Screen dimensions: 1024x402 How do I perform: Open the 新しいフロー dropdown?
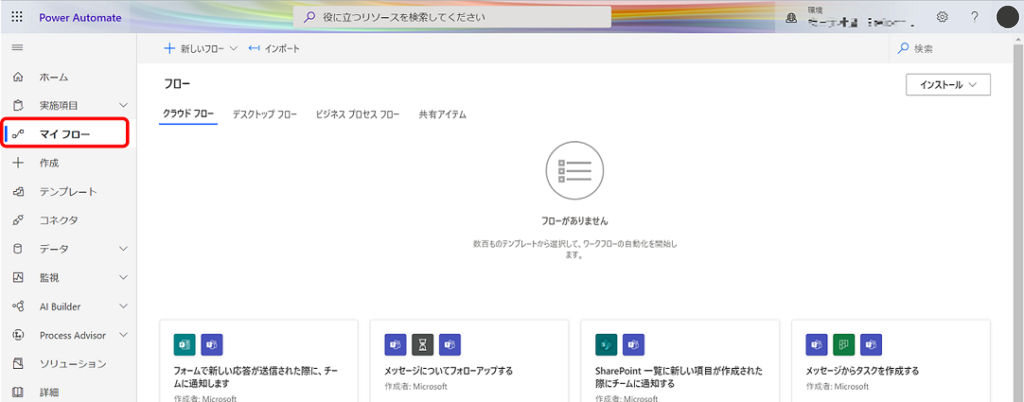(x=200, y=48)
